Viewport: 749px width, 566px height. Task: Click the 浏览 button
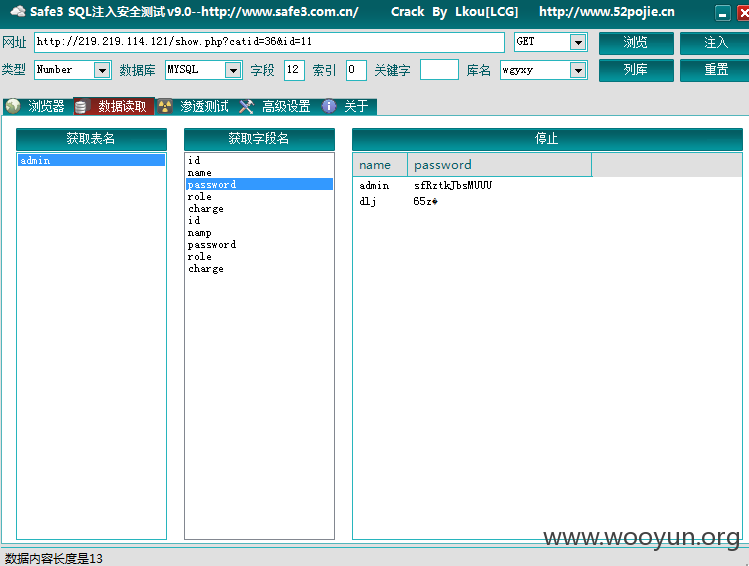click(x=636, y=43)
